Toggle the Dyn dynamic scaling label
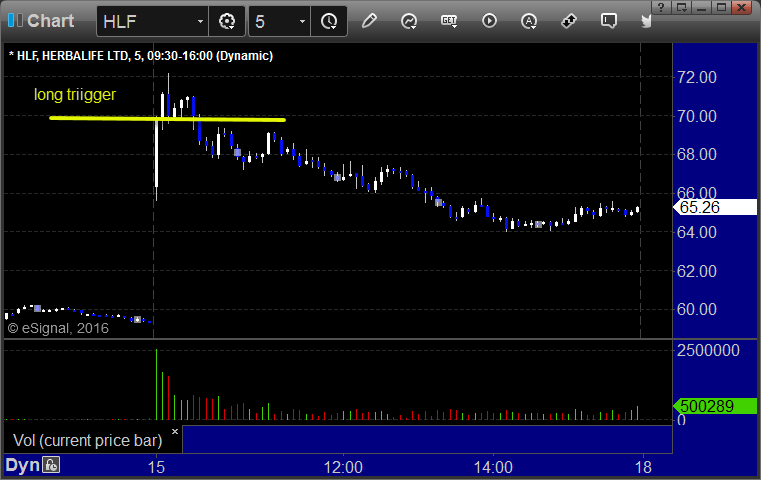The image size is (761, 480). pos(22,465)
